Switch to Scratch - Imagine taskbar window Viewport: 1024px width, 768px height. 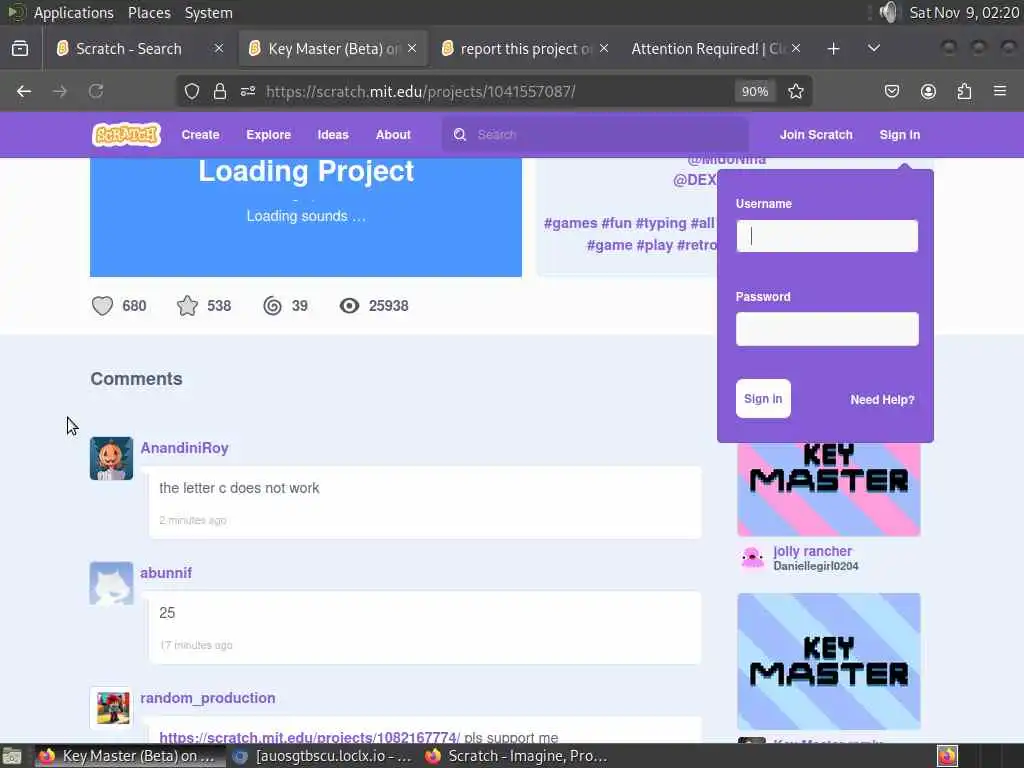point(516,756)
